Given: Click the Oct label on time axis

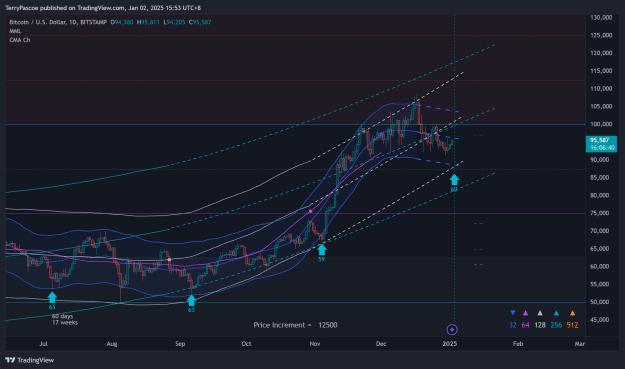Looking at the screenshot, I should [246, 343].
